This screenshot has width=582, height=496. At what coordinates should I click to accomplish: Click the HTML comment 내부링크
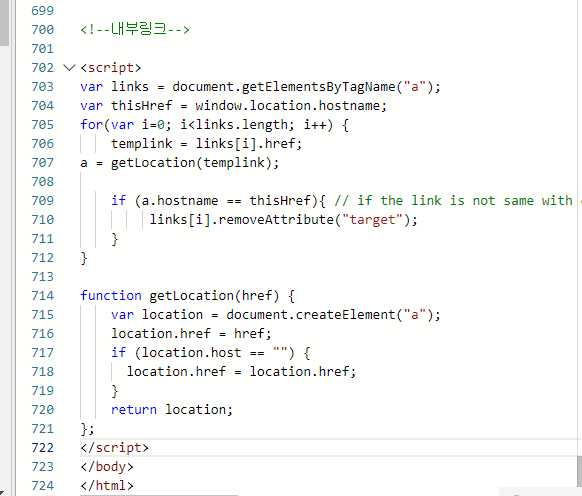click(x=135, y=29)
